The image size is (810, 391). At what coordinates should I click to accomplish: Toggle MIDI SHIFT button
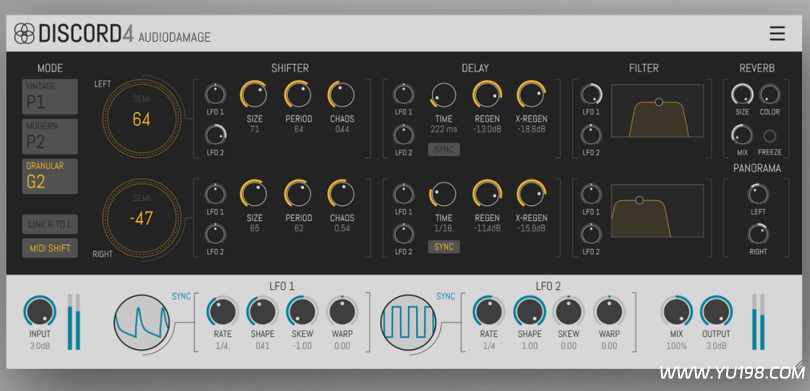point(50,248)
